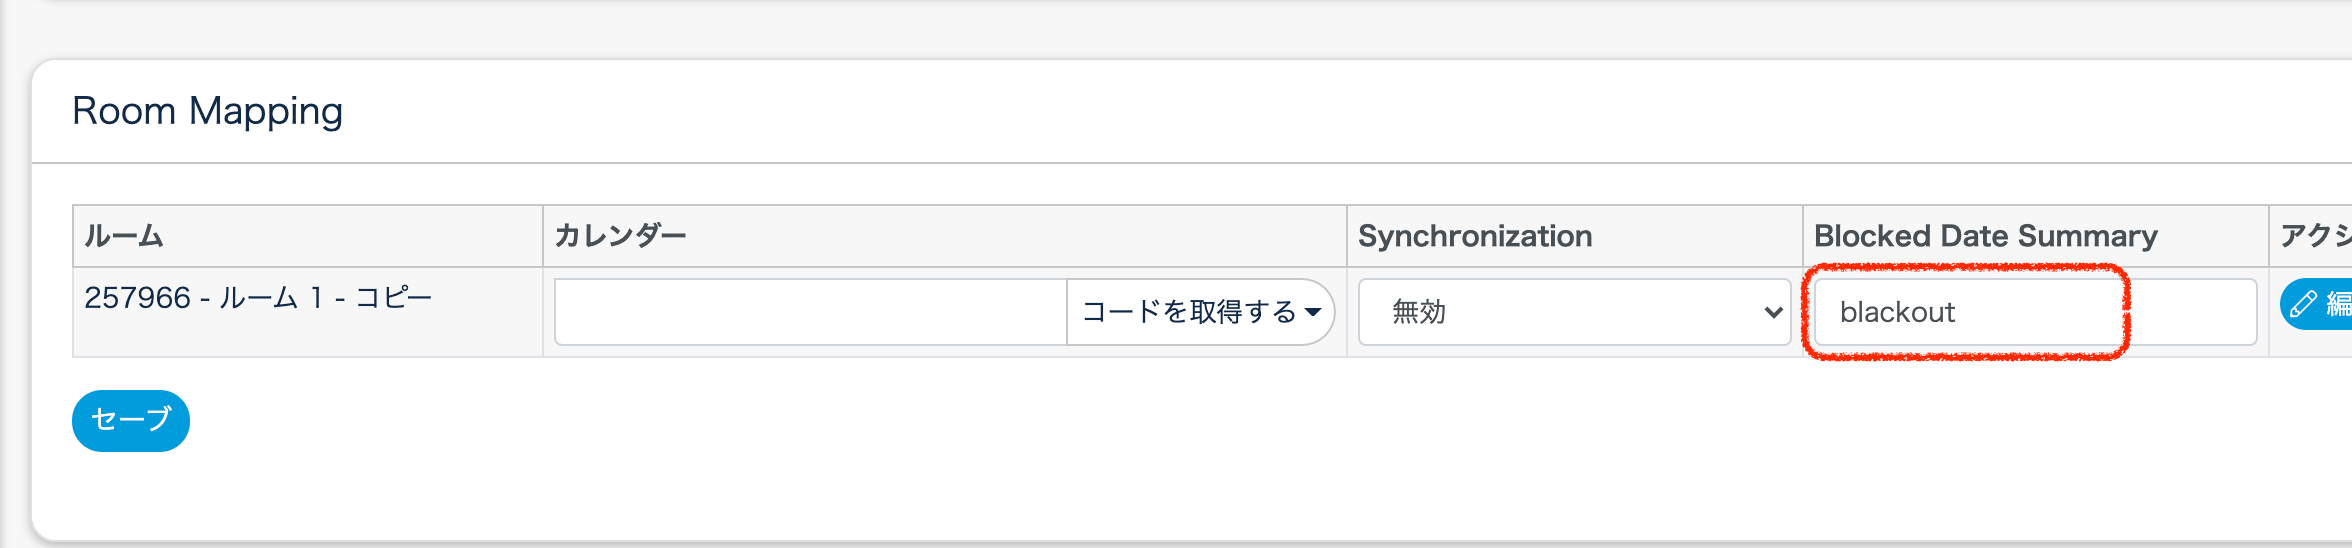
Task: Click the word blackout in the summary field
Action: click(x=1897, y=312)
